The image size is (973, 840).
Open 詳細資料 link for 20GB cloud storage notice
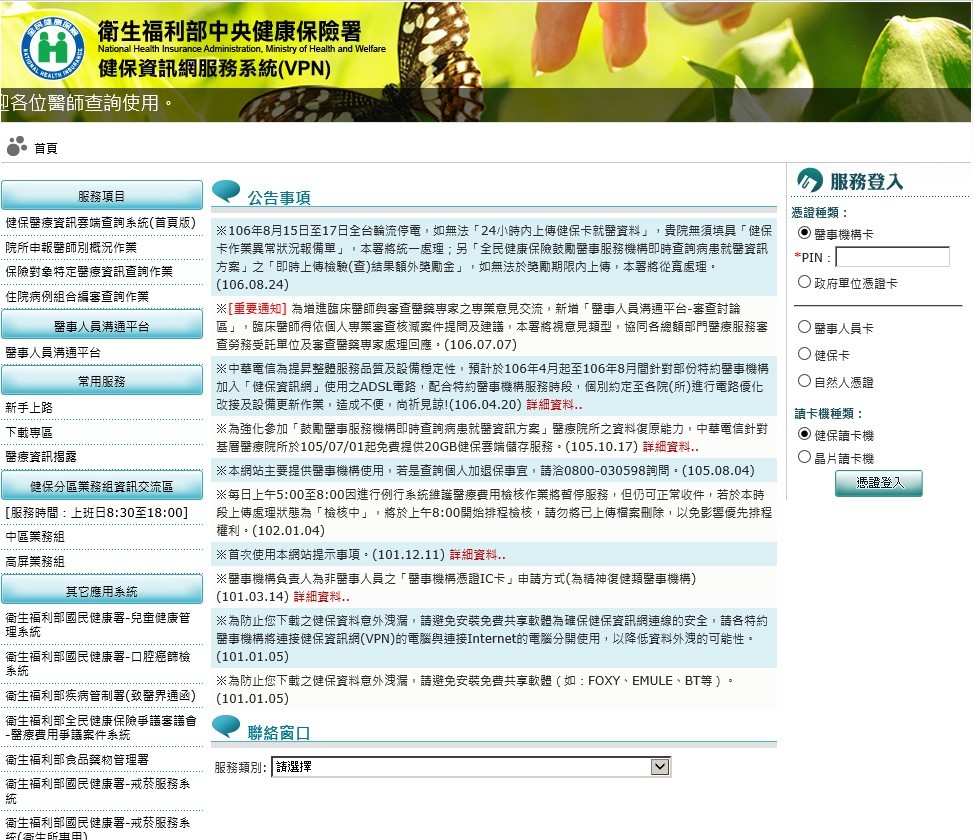(671, 447)
